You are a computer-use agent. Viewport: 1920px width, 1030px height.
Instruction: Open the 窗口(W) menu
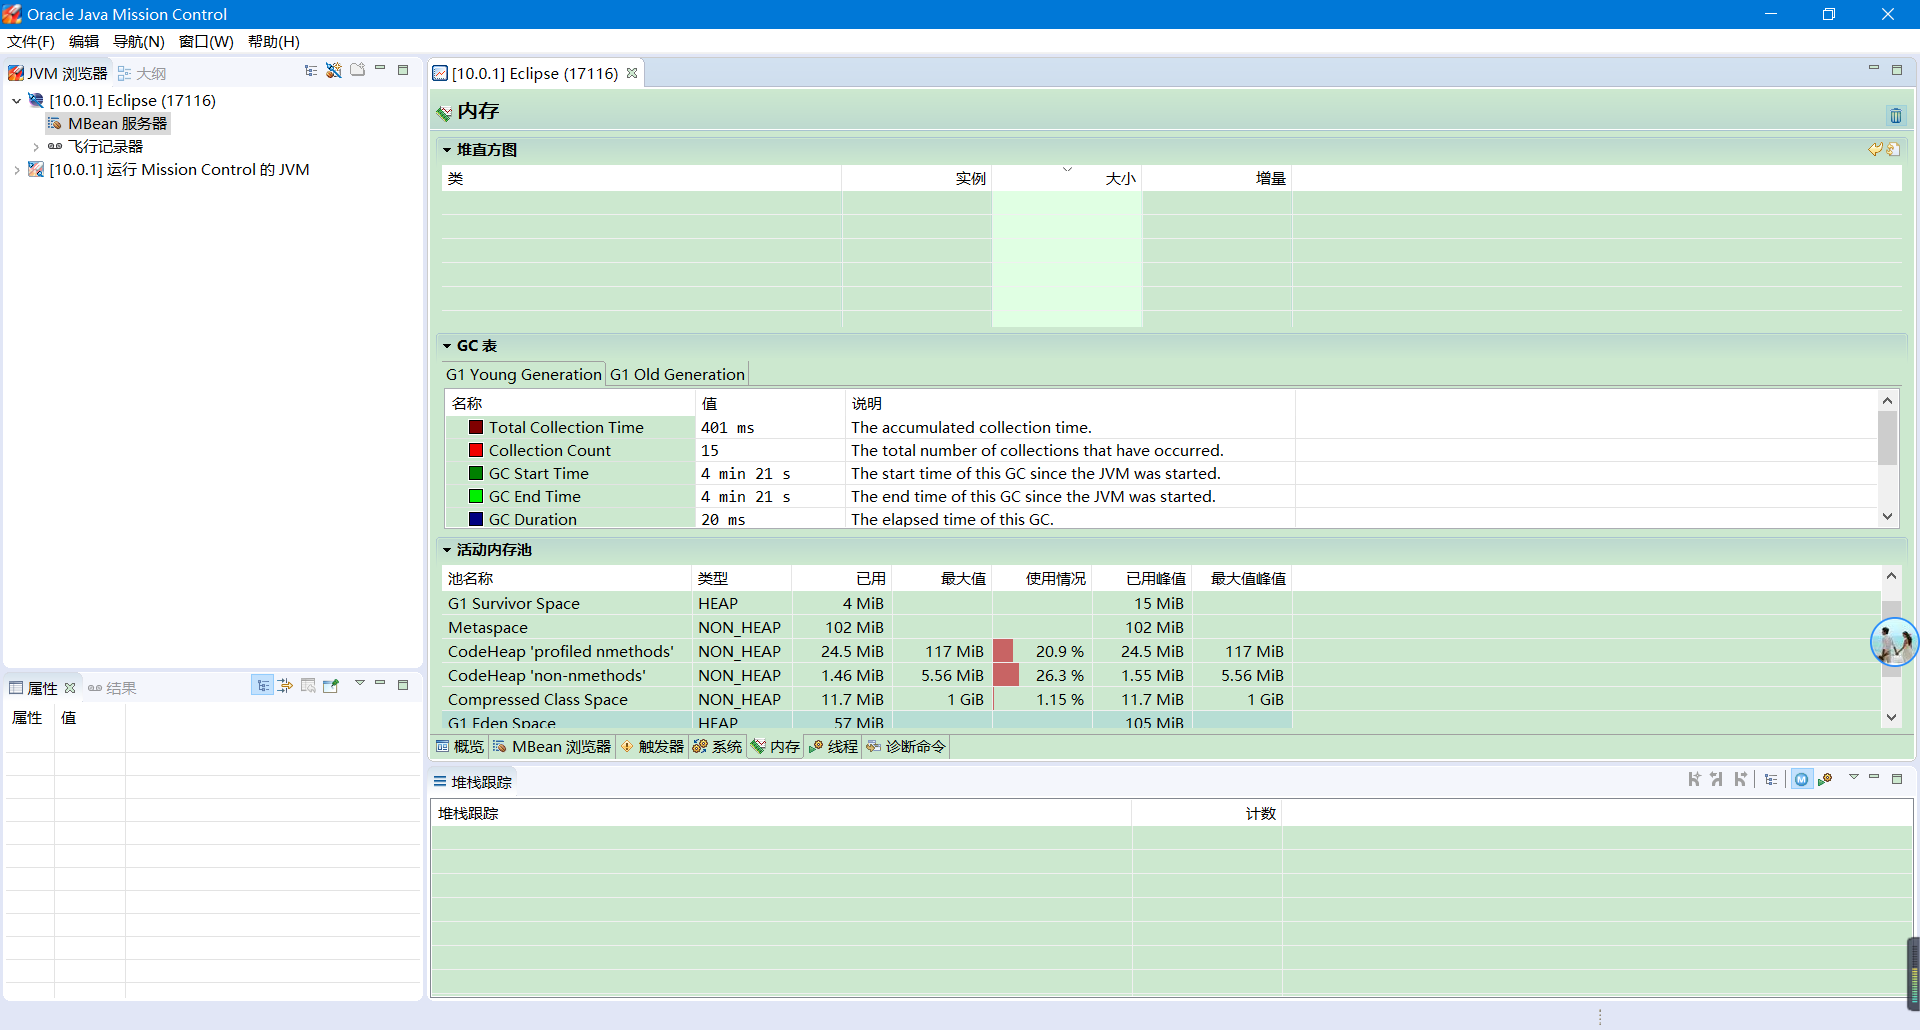pos(206,42)
